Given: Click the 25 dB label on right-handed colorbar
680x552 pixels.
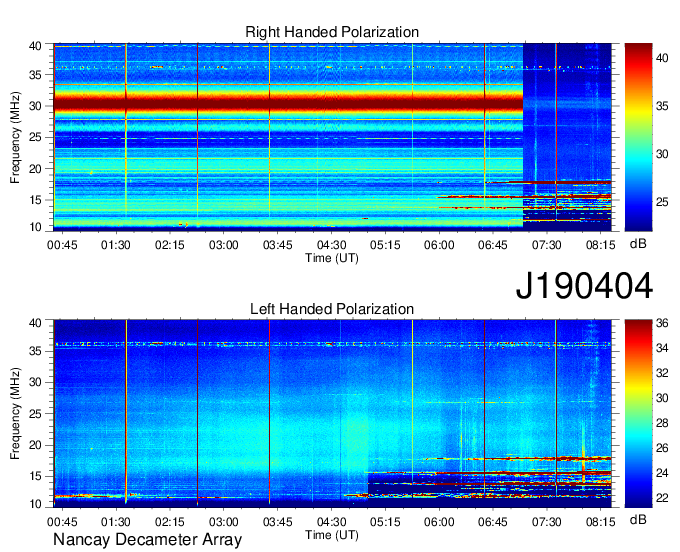Looking at the screenshot, I should pos(662,202).
